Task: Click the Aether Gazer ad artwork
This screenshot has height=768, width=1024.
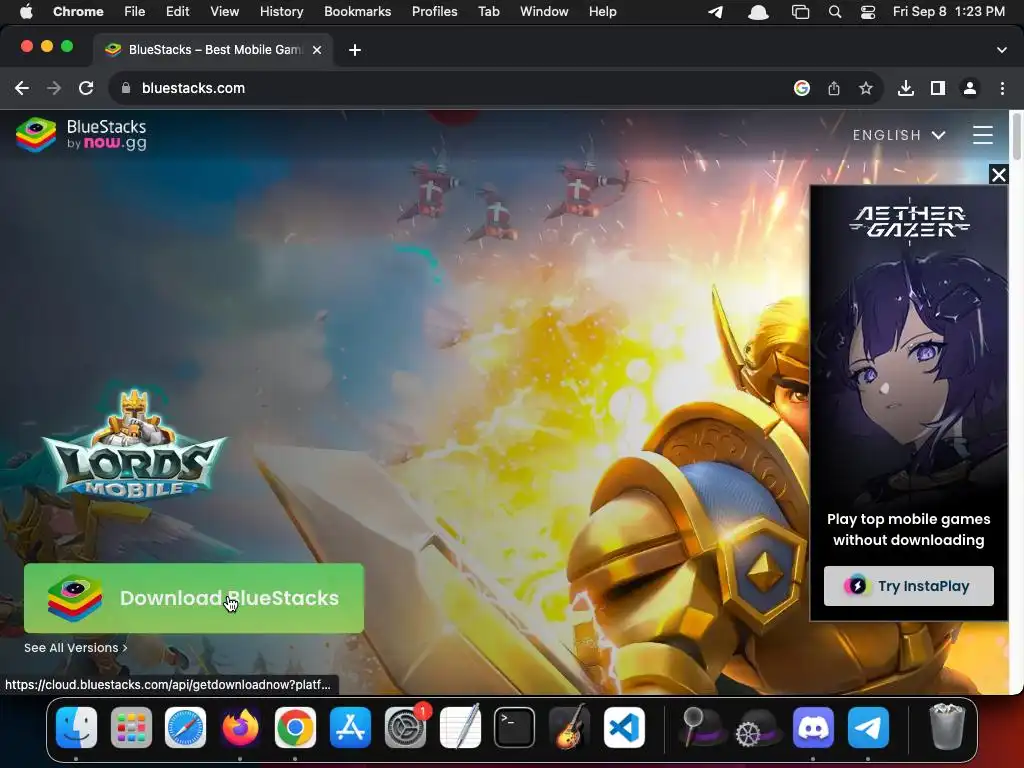Action: (908, 372)
